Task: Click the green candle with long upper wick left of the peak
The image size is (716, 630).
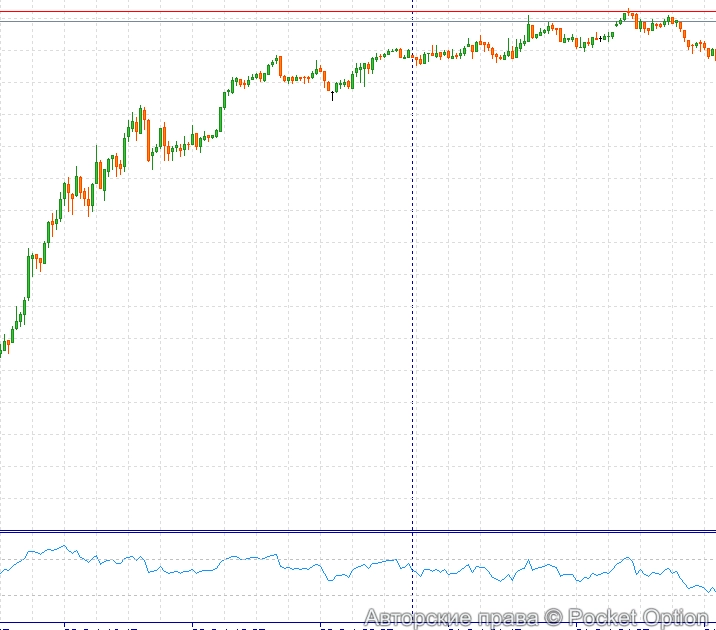Action: tap(528, 30)
